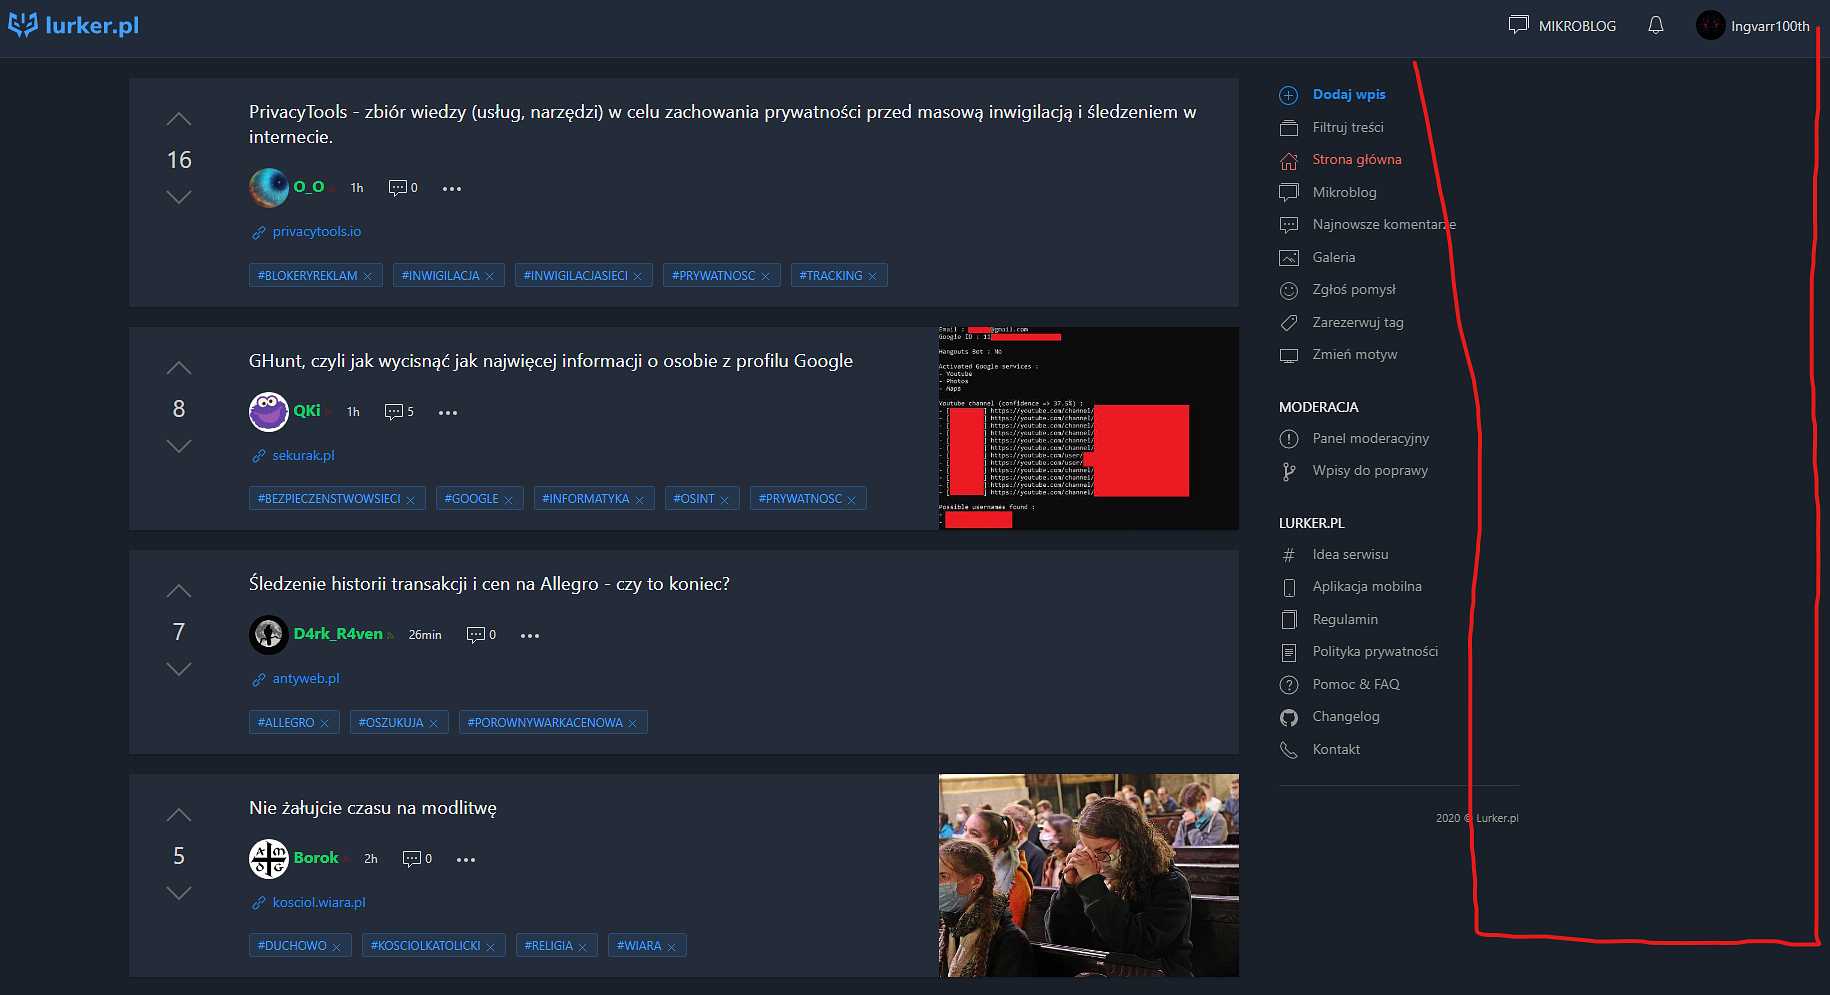This screenshot has height=995, width=1830.
Task: Click QKi user avatar
Action: click(269, 411)
